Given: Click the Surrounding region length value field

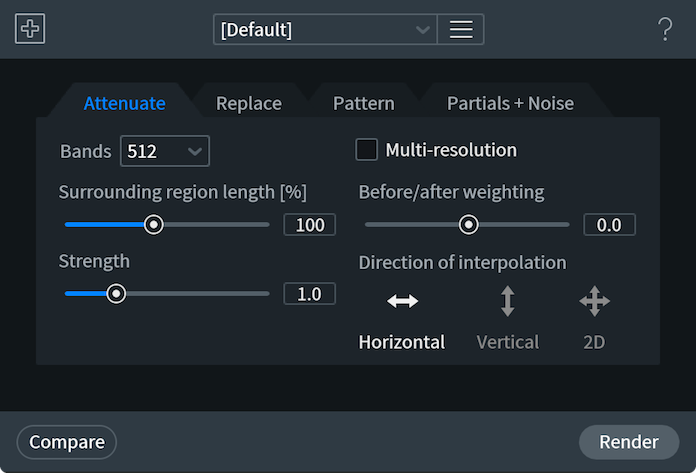Looking at the screenshot, I should [309, 225].
